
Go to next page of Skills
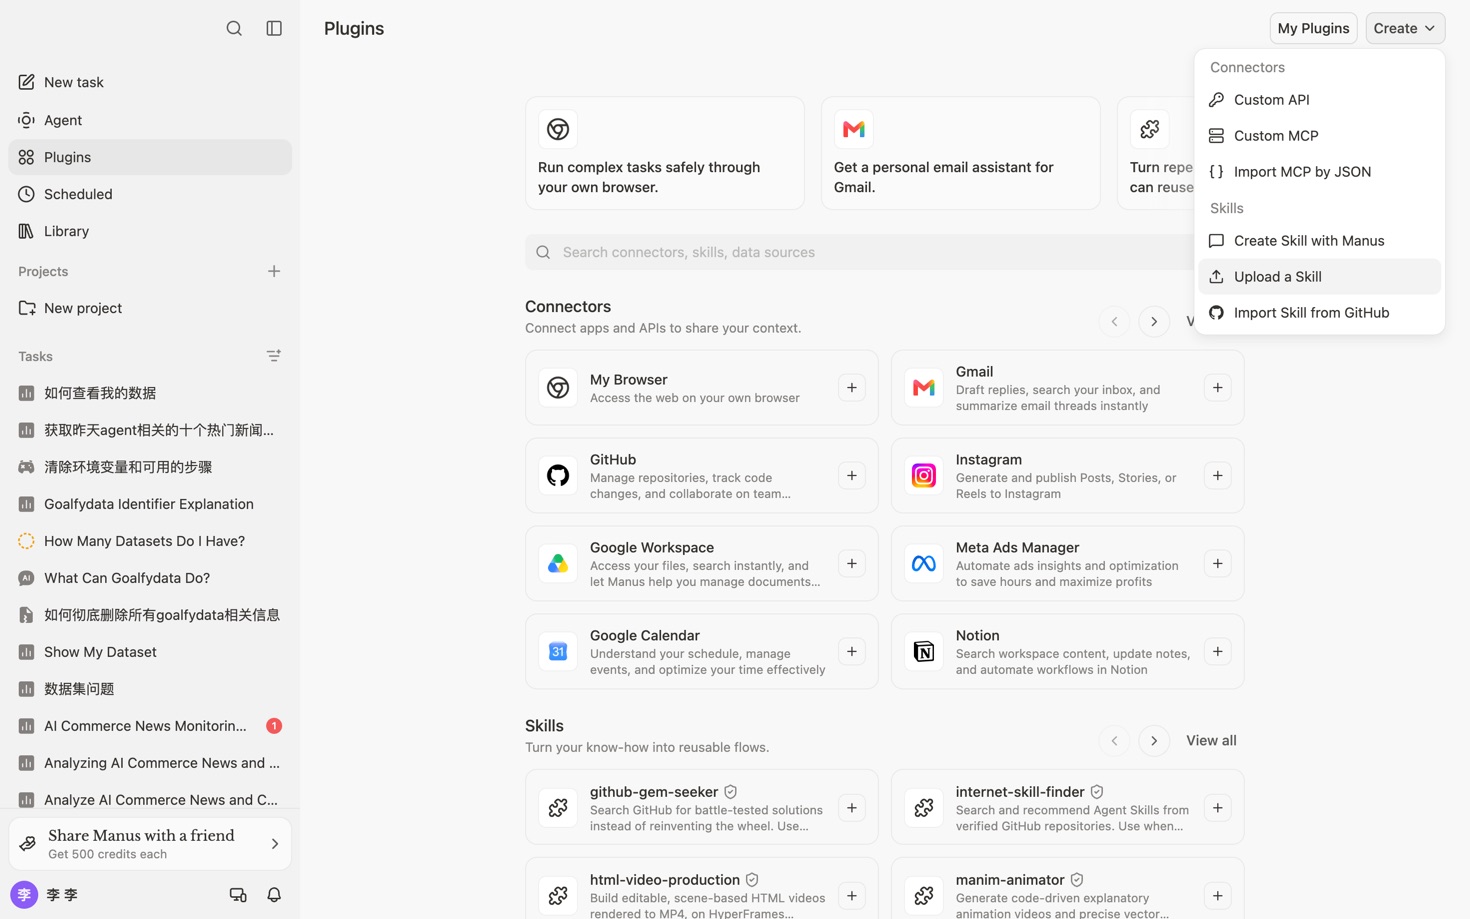pos(1154,741)
